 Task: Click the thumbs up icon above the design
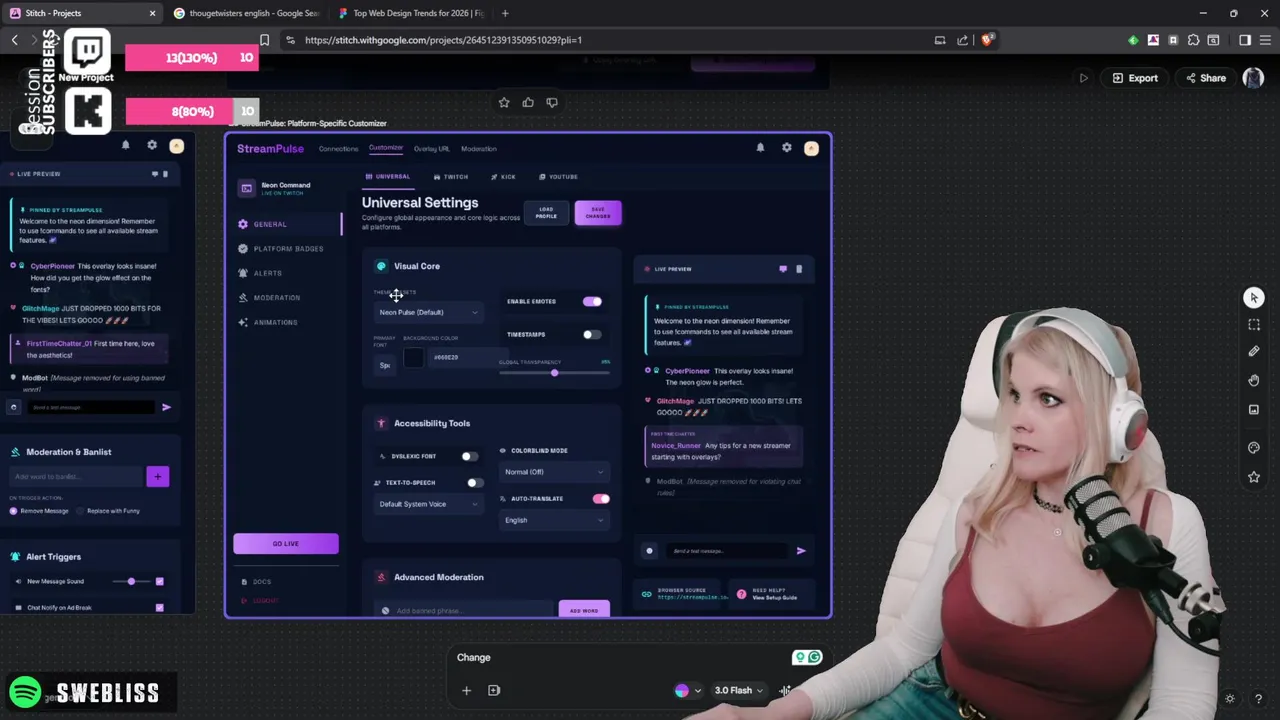(x=528, y=102)
